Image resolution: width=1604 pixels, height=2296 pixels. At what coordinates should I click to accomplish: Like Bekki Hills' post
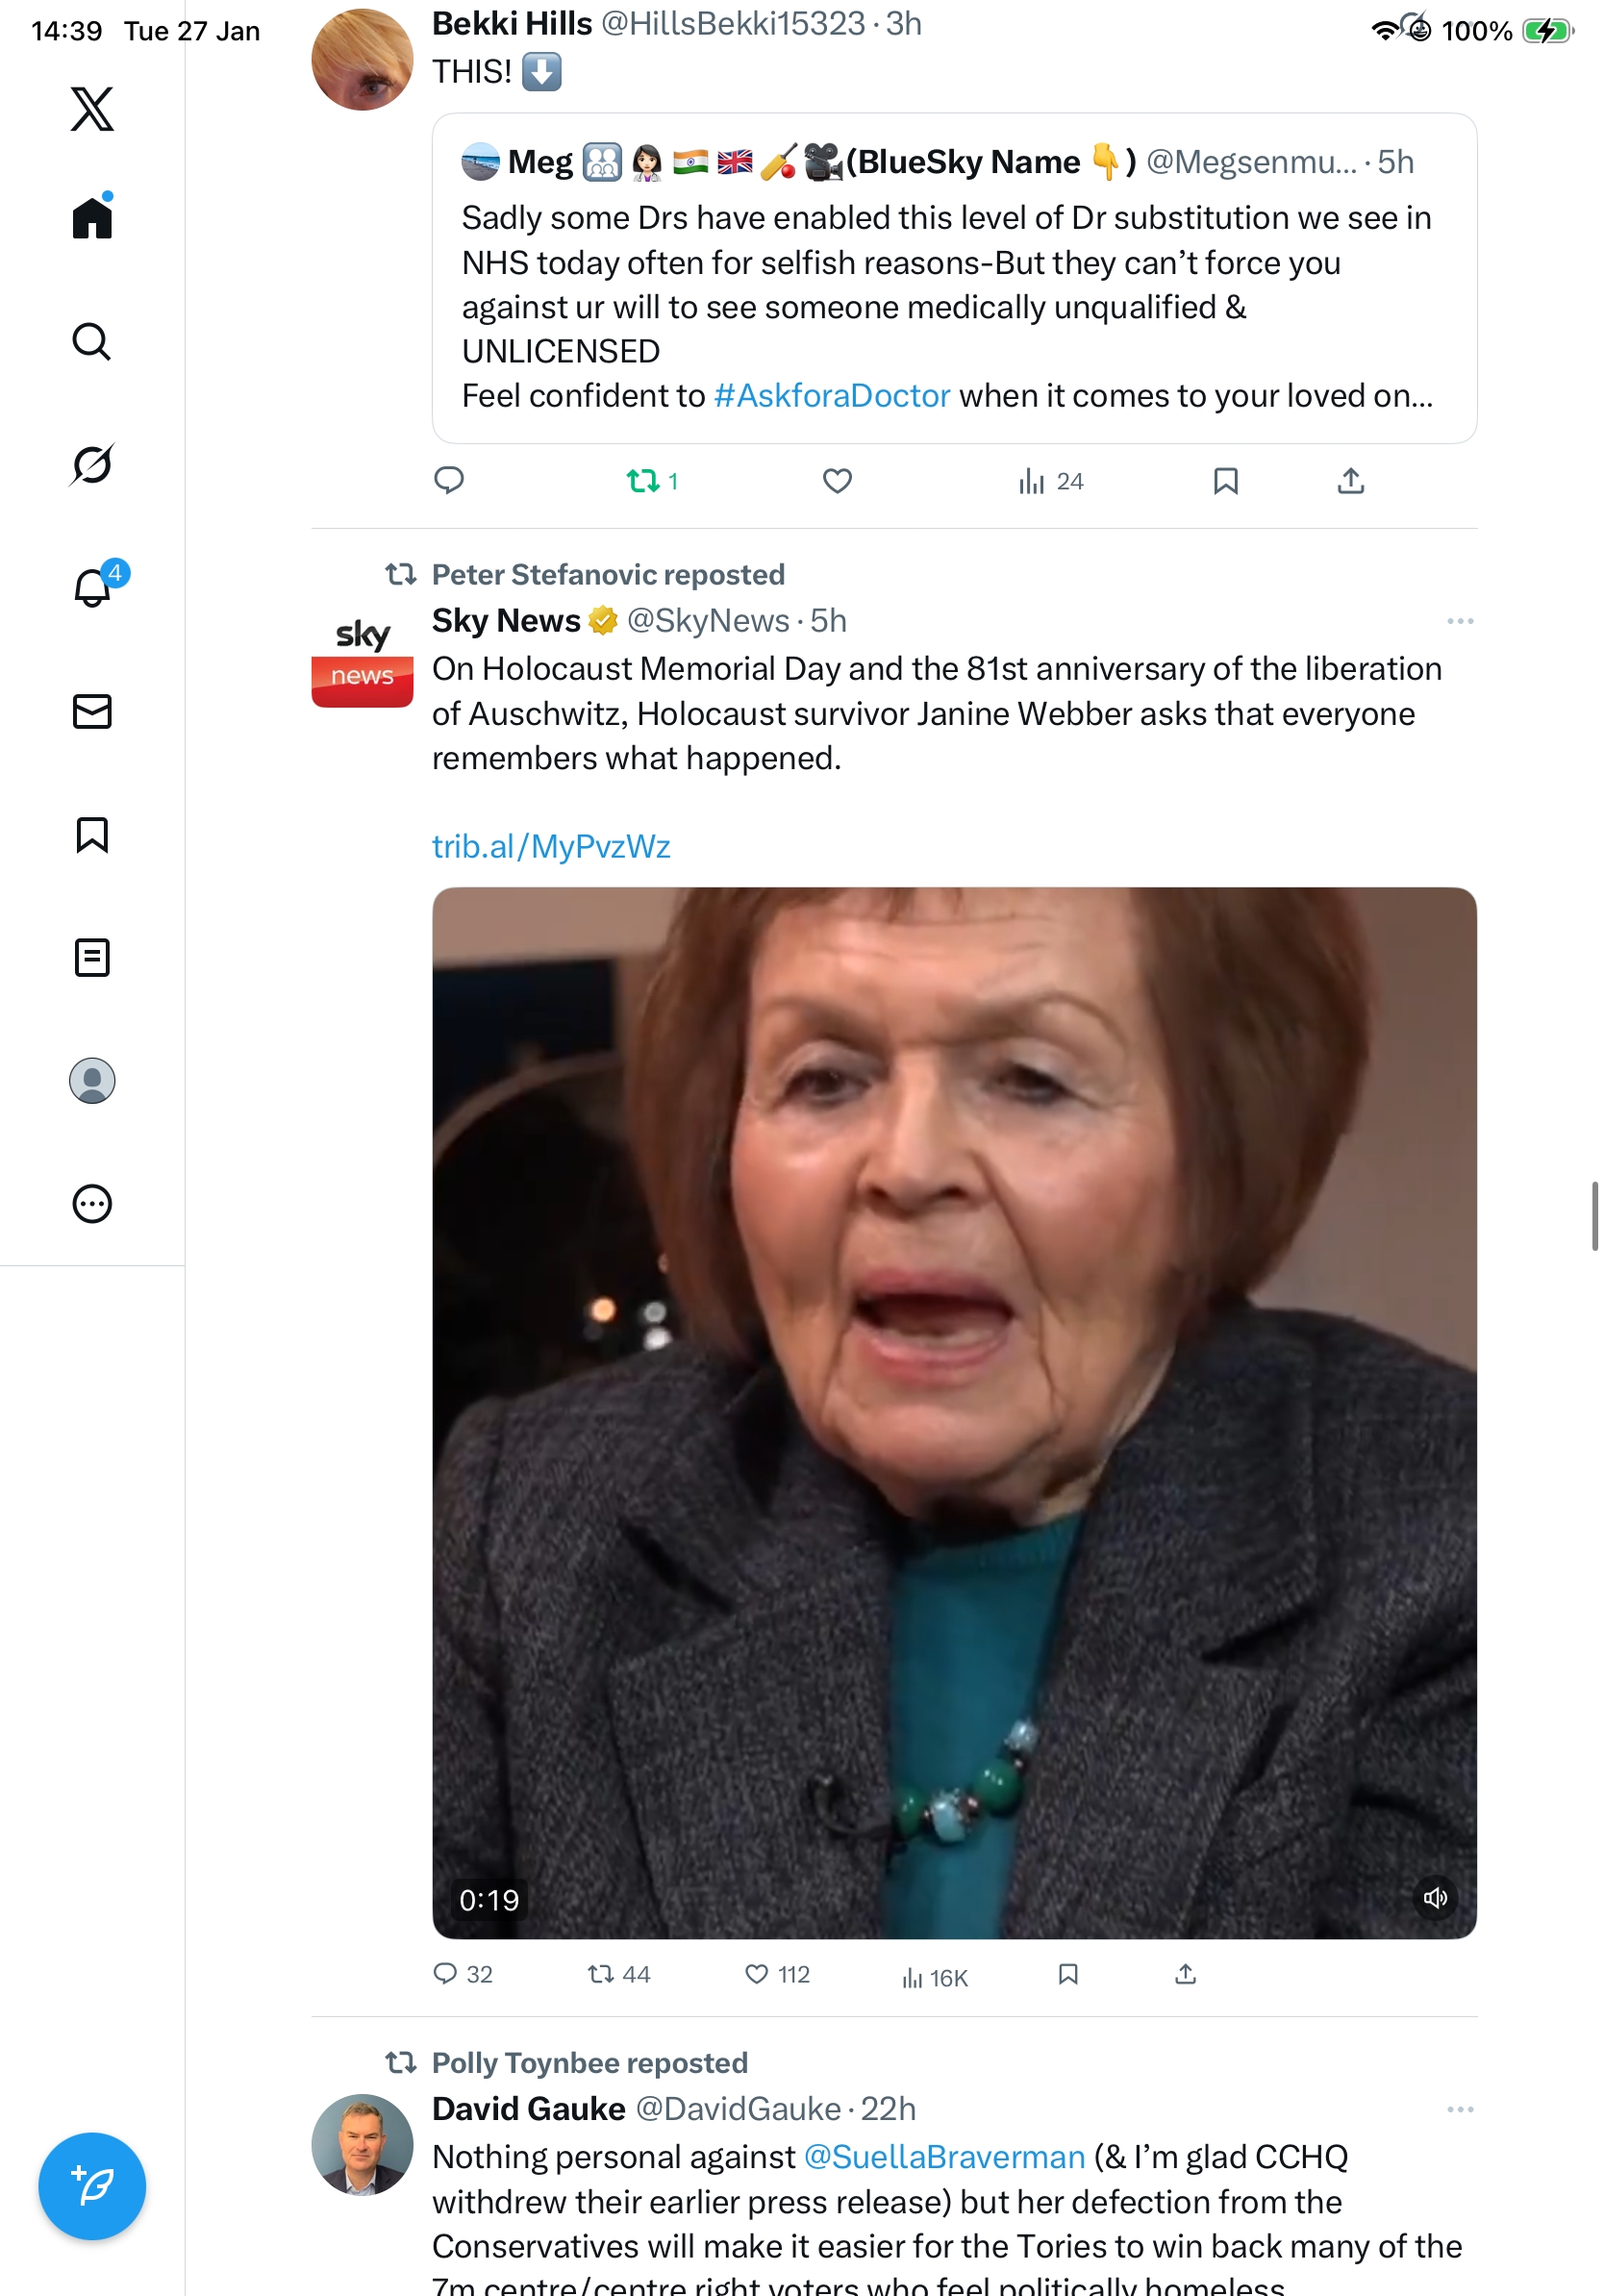pyautogui.click(x=837, y=481)
